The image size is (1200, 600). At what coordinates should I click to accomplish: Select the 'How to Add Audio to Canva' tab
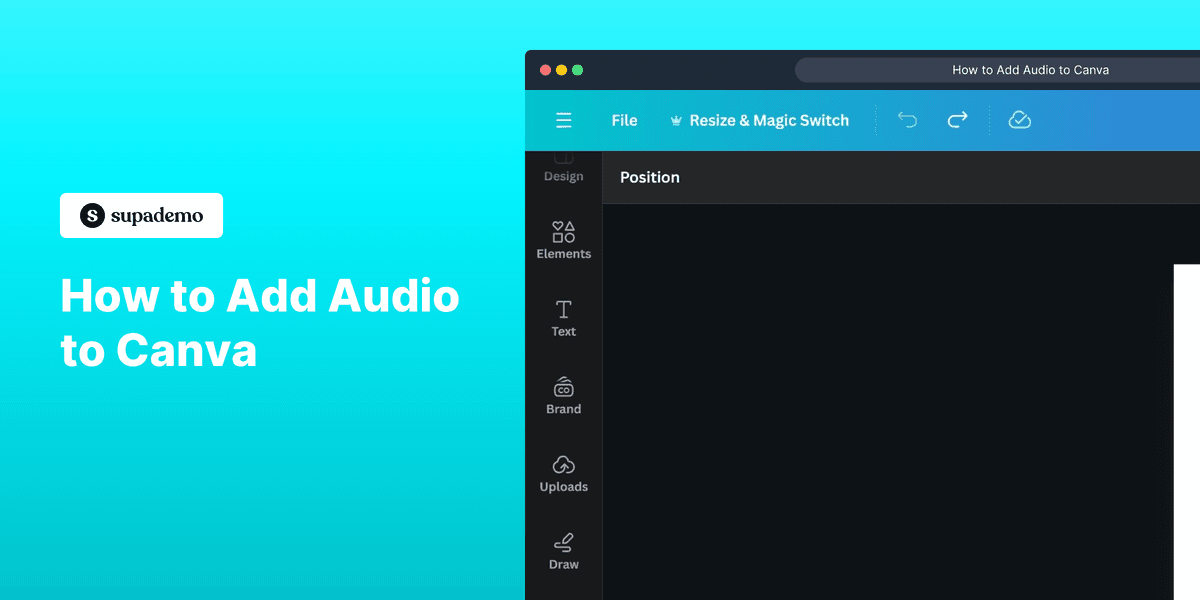1030,69
